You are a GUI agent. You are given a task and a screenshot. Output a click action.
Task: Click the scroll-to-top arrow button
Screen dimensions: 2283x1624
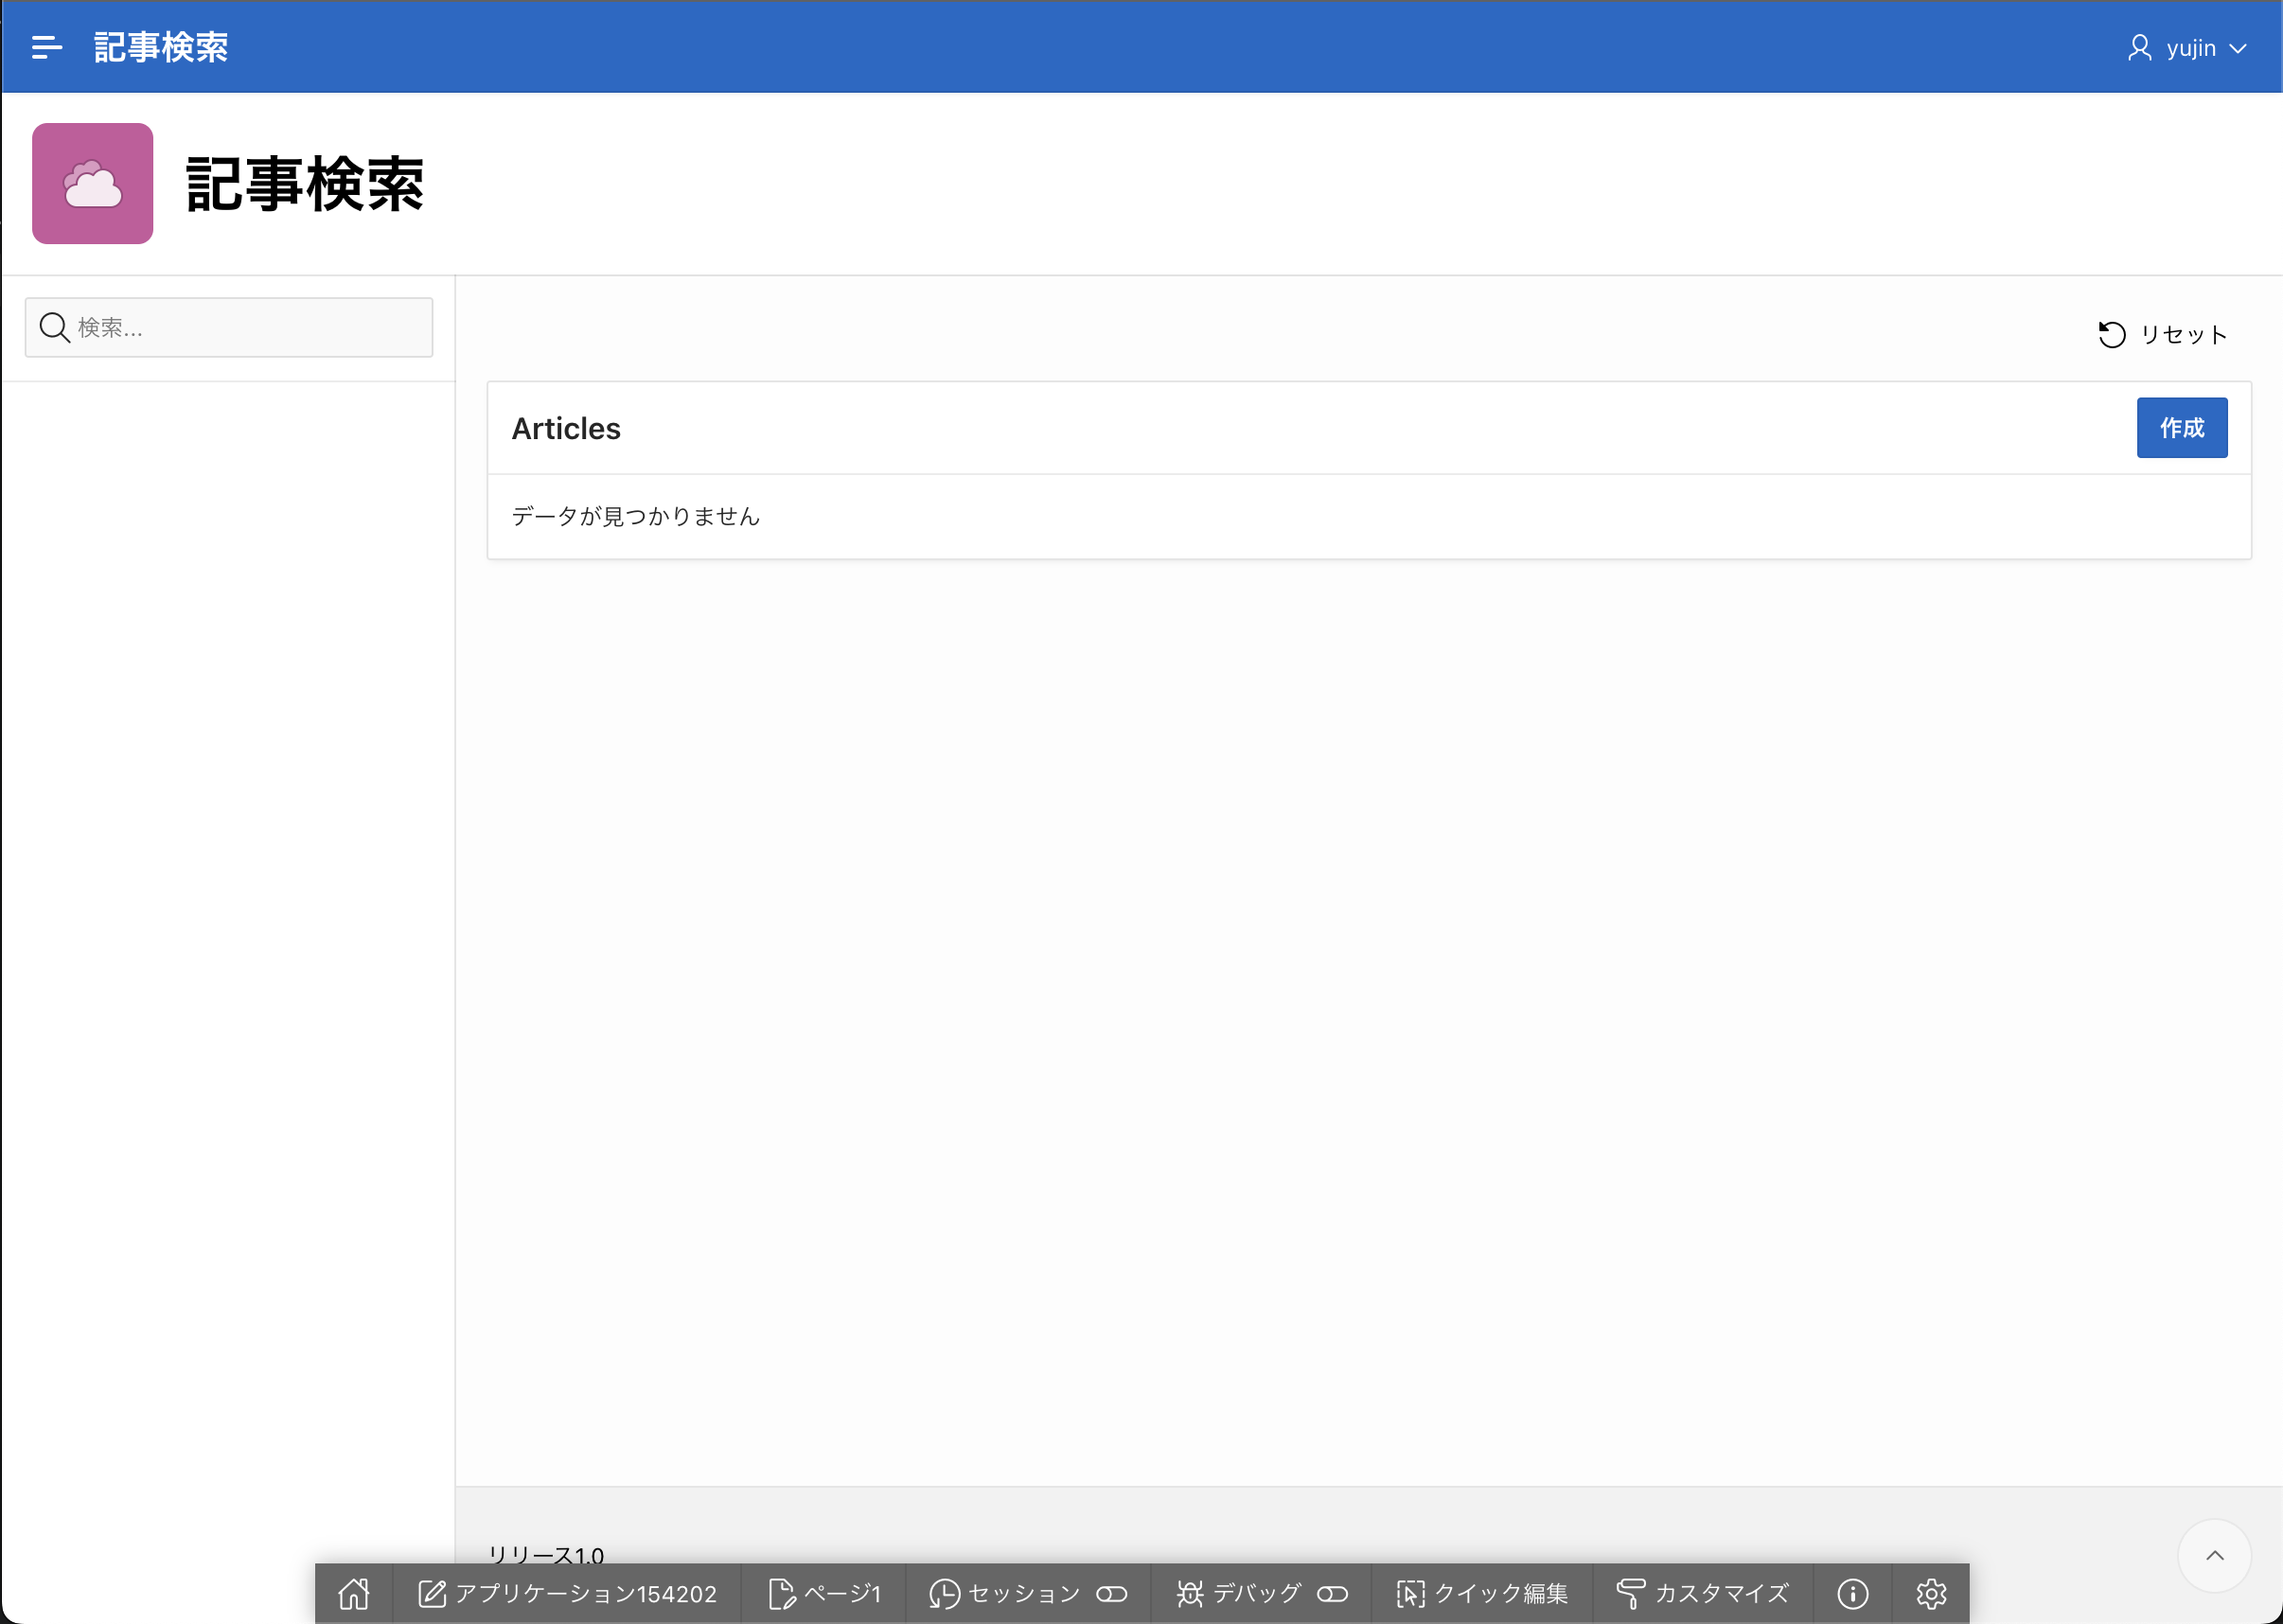[x=2214, y=1555]
